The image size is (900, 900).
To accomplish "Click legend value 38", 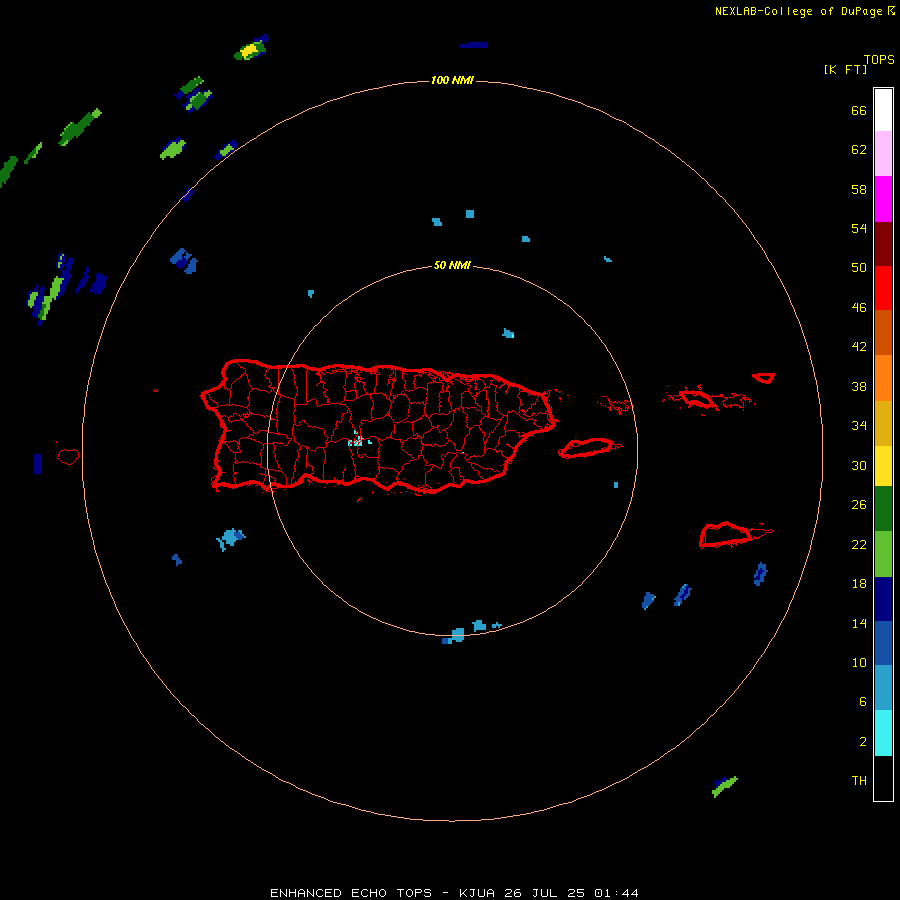I will 859,386.
